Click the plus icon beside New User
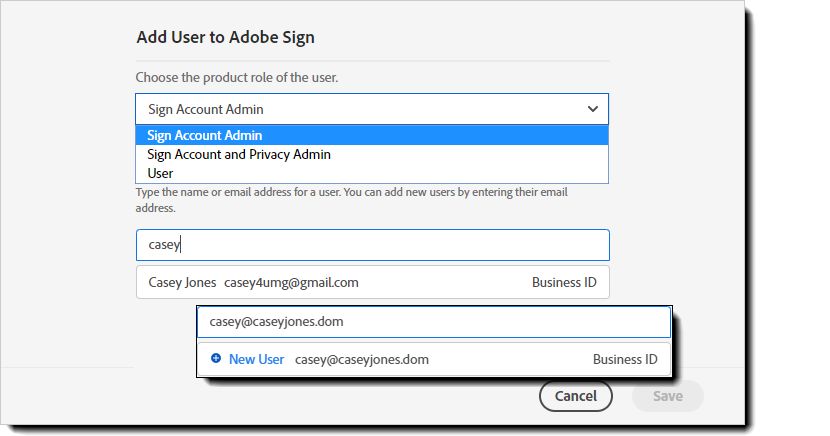Viewport: 830px width, 436px height. pos(216,359)
